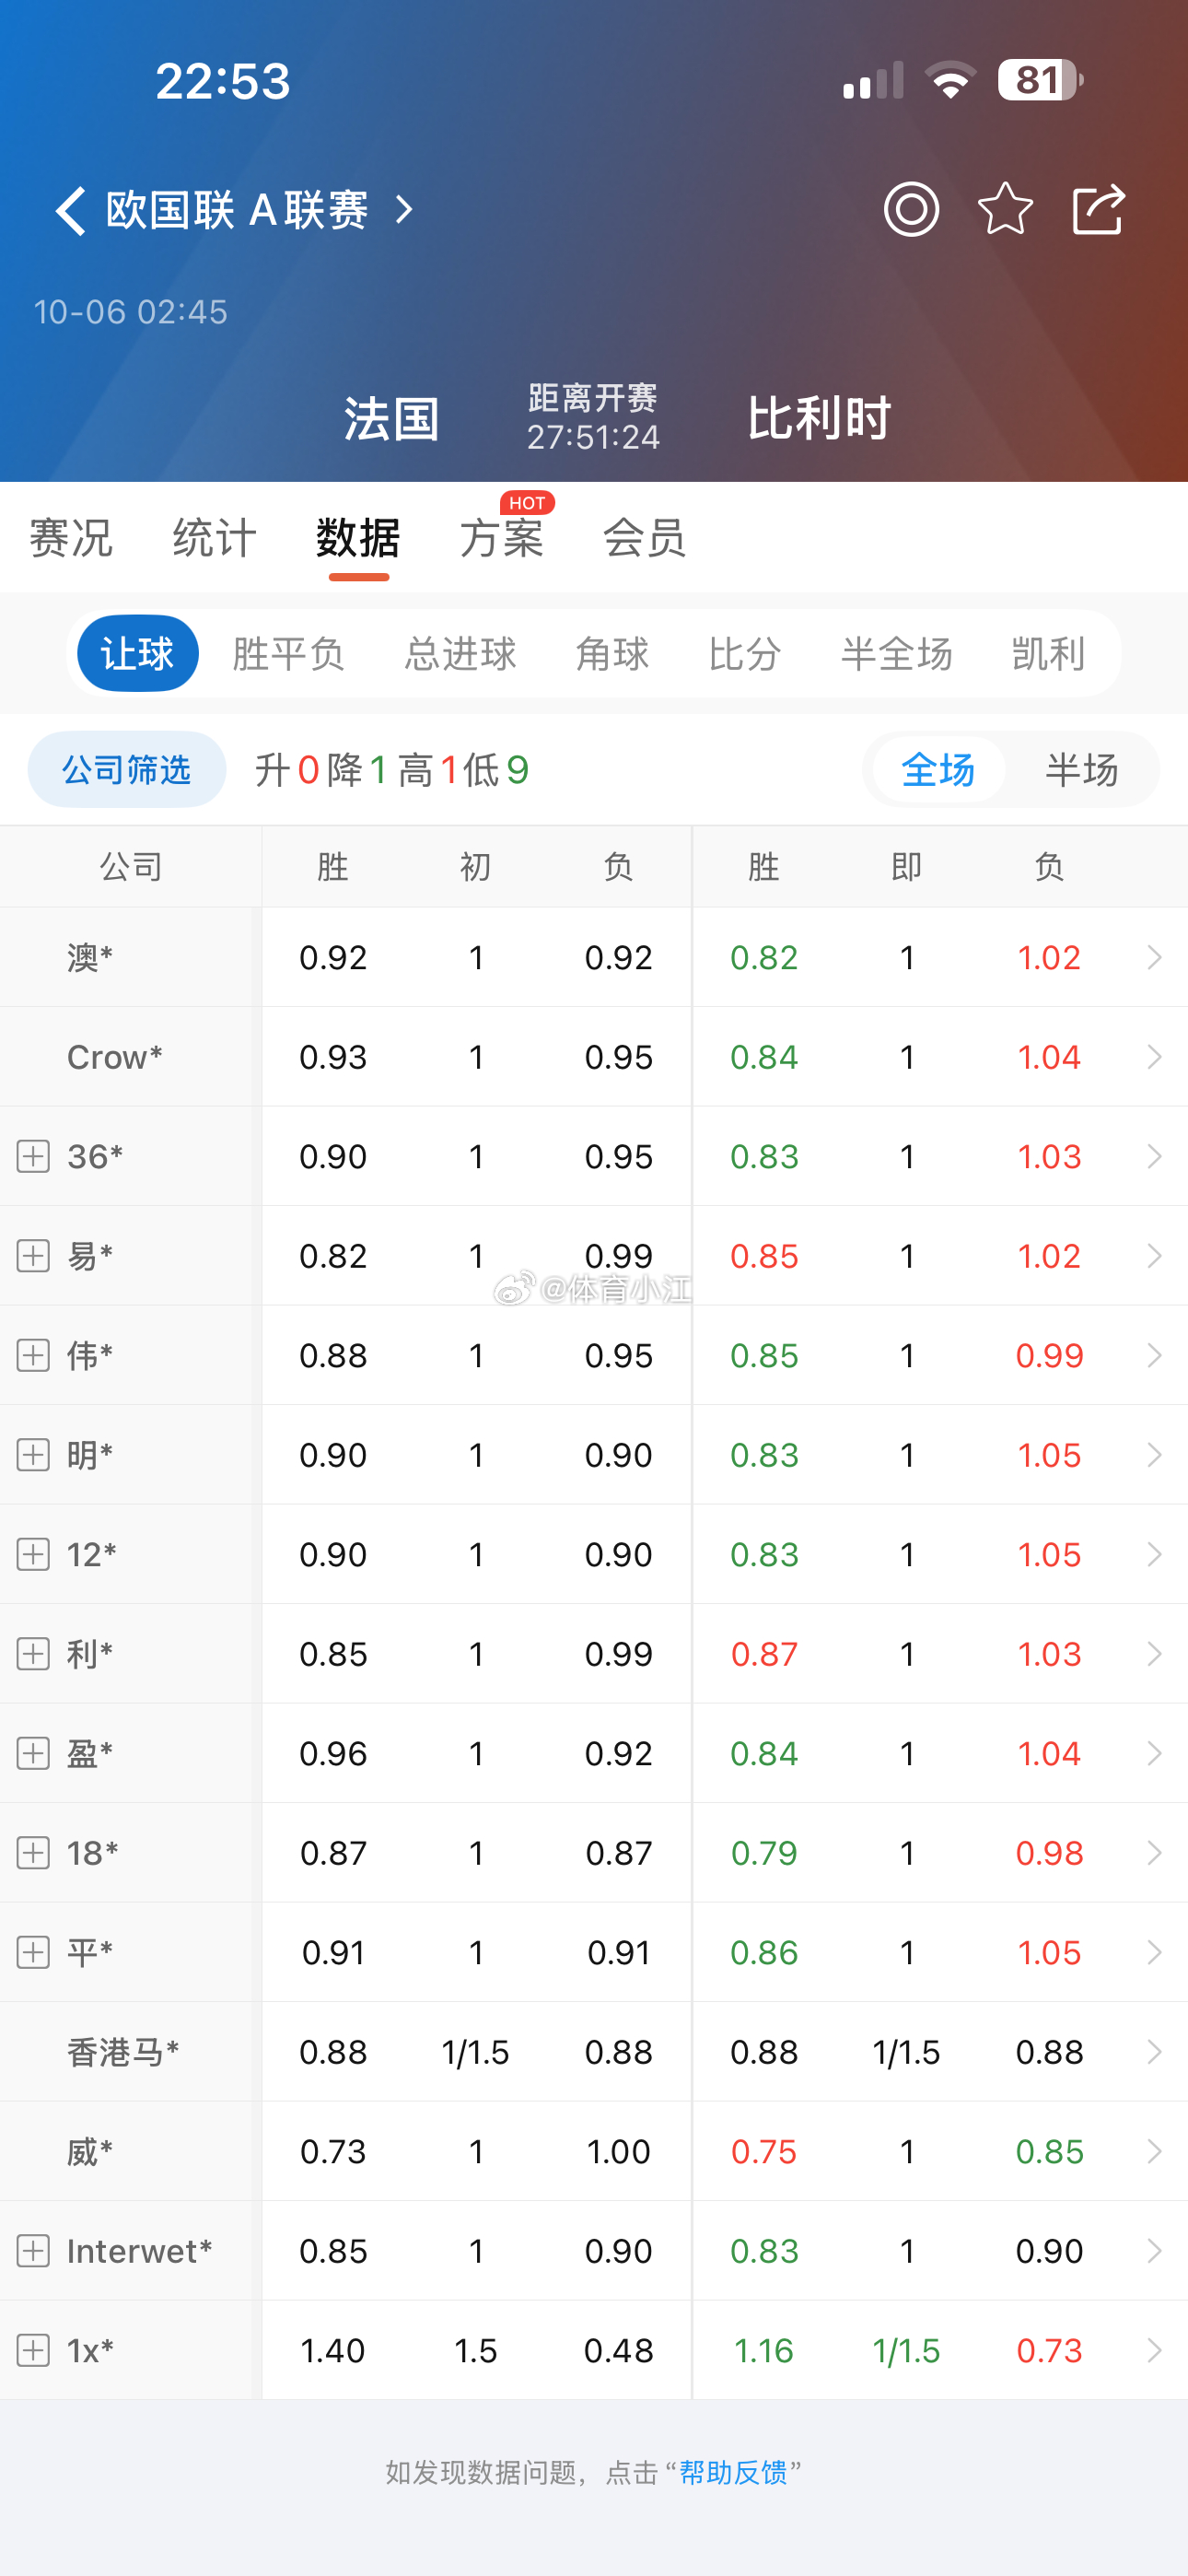Expand the 12* company row

33,1555
